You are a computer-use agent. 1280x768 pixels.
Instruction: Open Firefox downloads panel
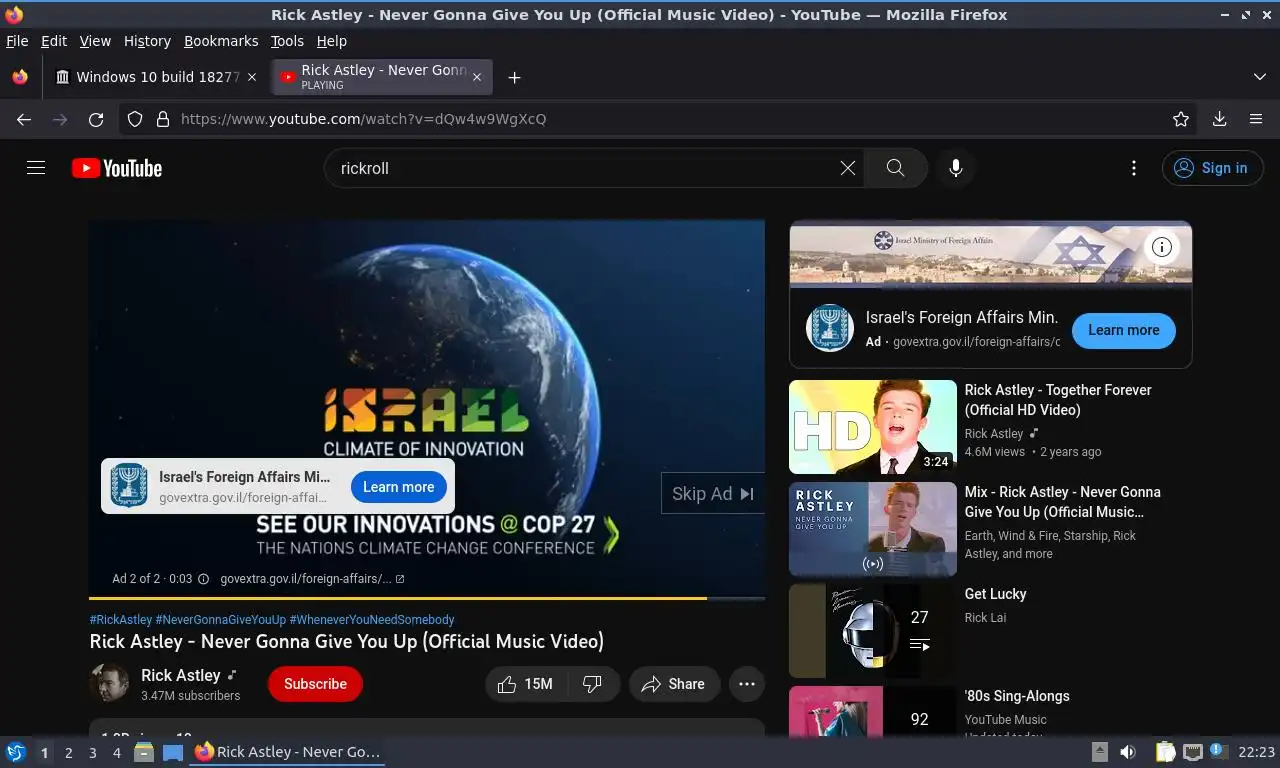click(x=1219, y=119)
